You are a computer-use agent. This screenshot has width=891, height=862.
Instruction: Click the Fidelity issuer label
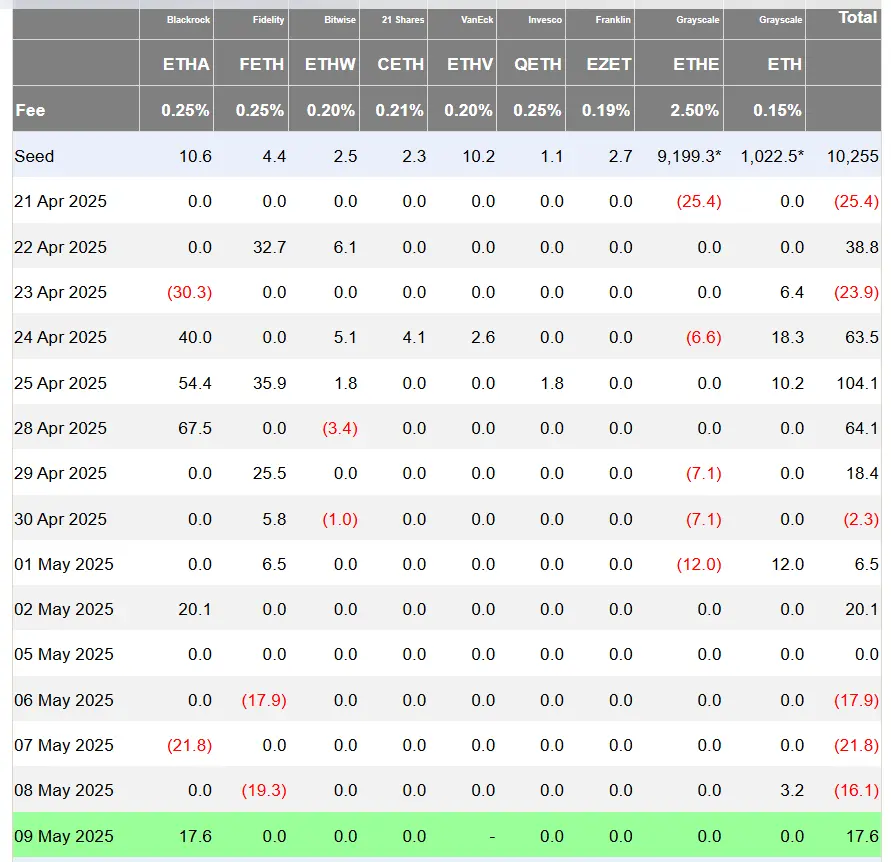click(268, 20)
